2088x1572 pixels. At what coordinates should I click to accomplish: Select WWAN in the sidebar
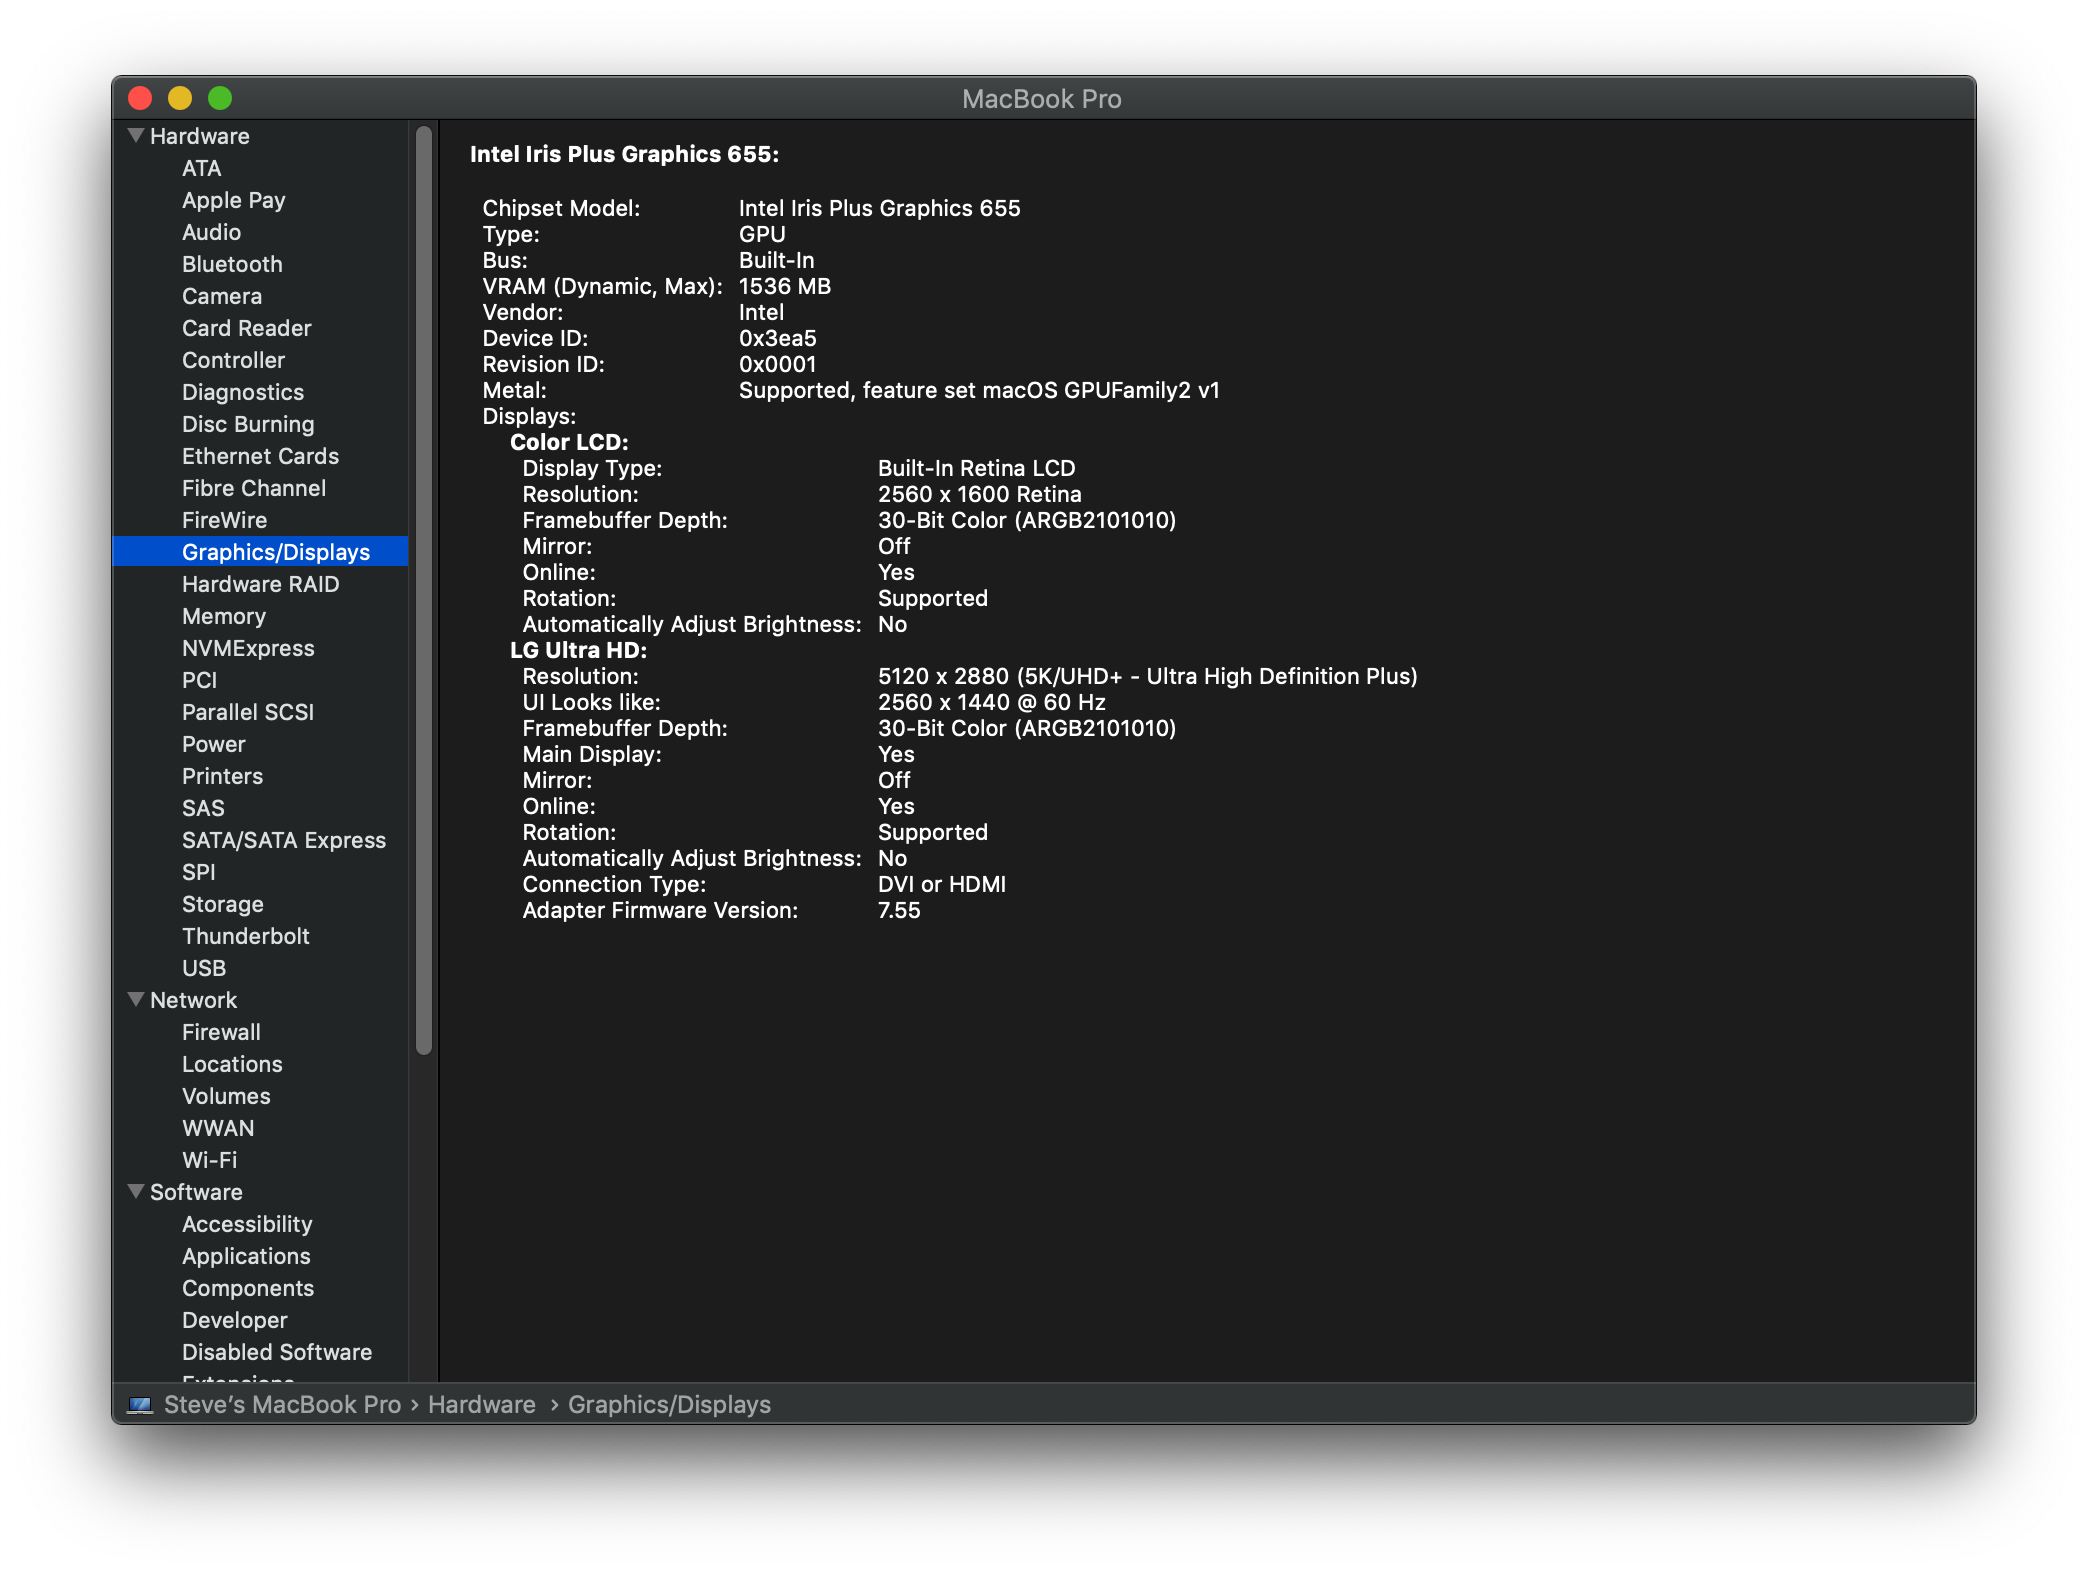[x=218, y=1128]
